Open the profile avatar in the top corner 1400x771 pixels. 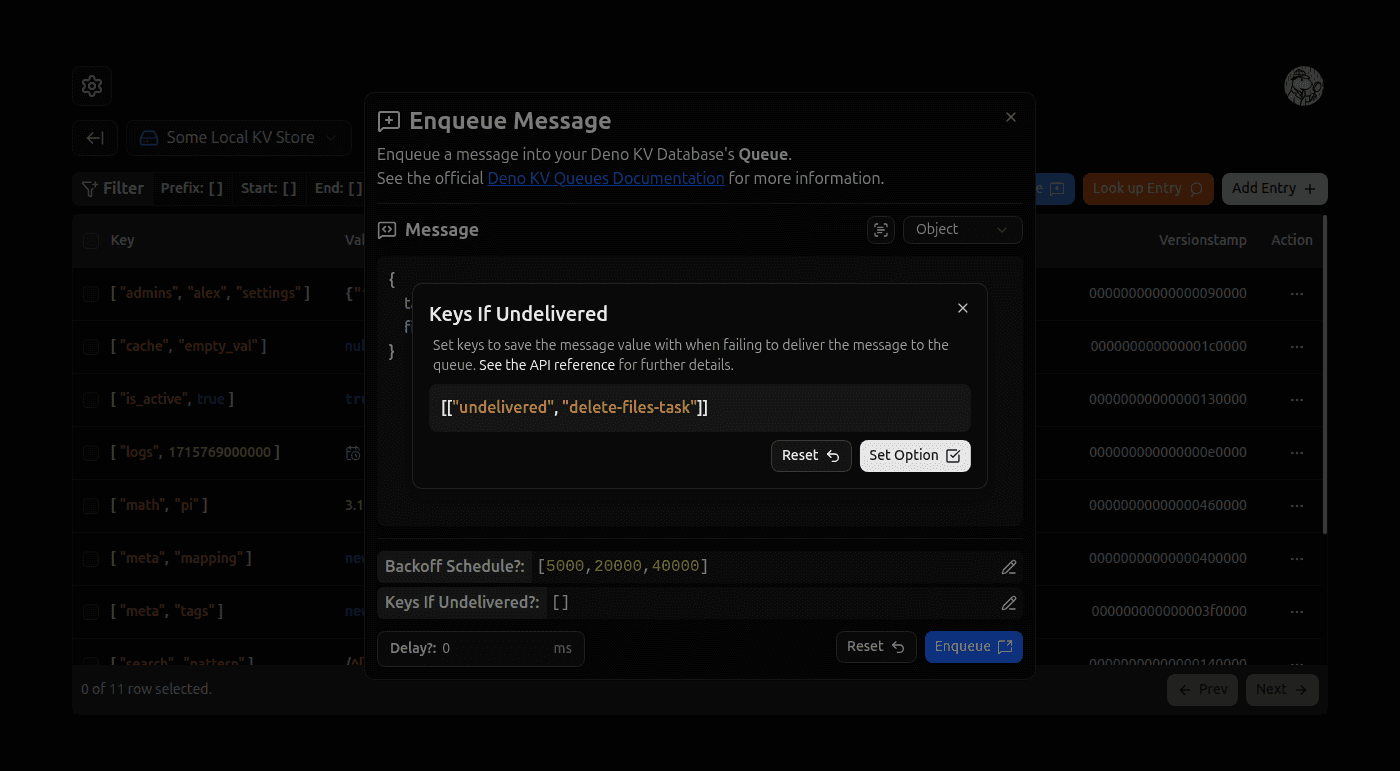[1304, 86]
